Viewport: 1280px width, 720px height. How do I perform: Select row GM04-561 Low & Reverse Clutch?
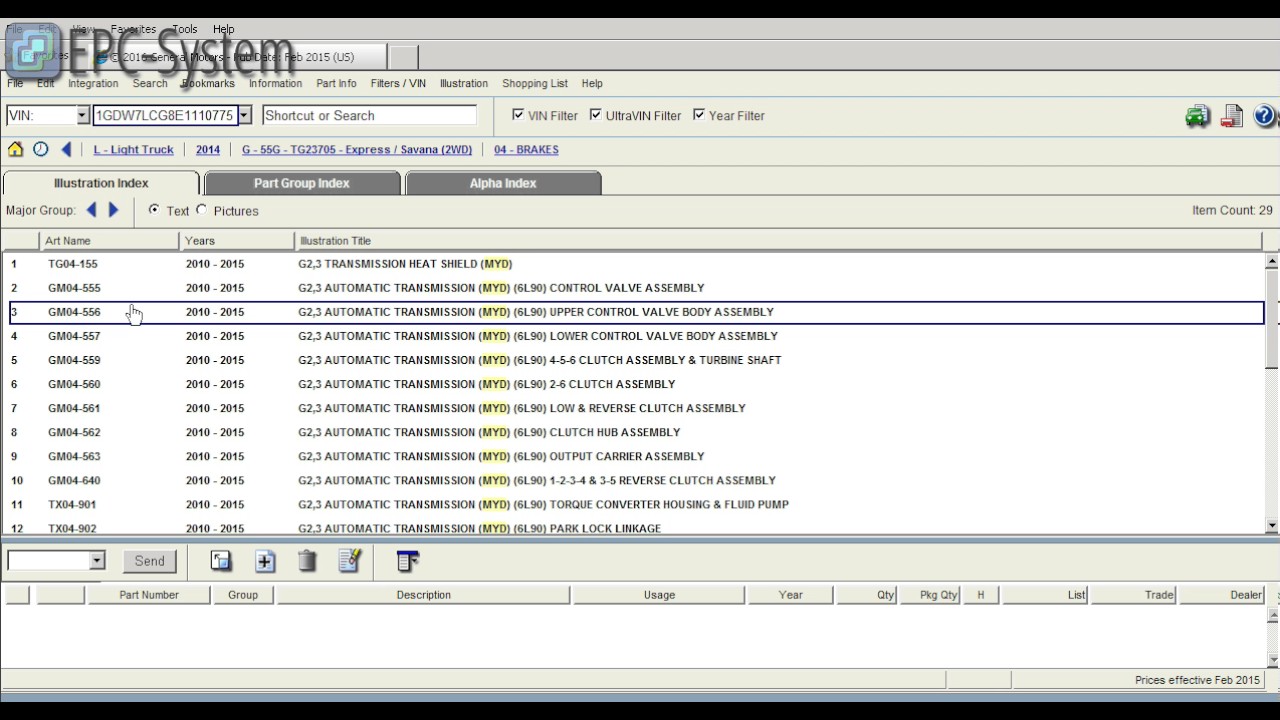pos(636,408)
